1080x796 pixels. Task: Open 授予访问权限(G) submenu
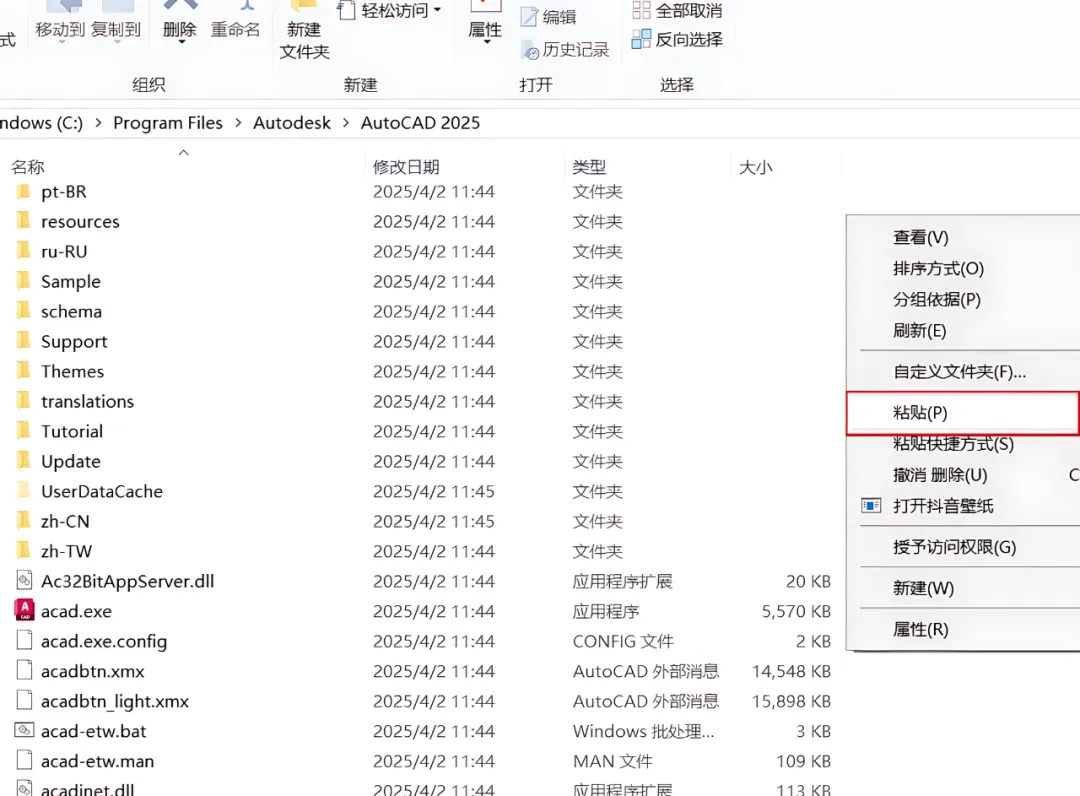(955, 547)
